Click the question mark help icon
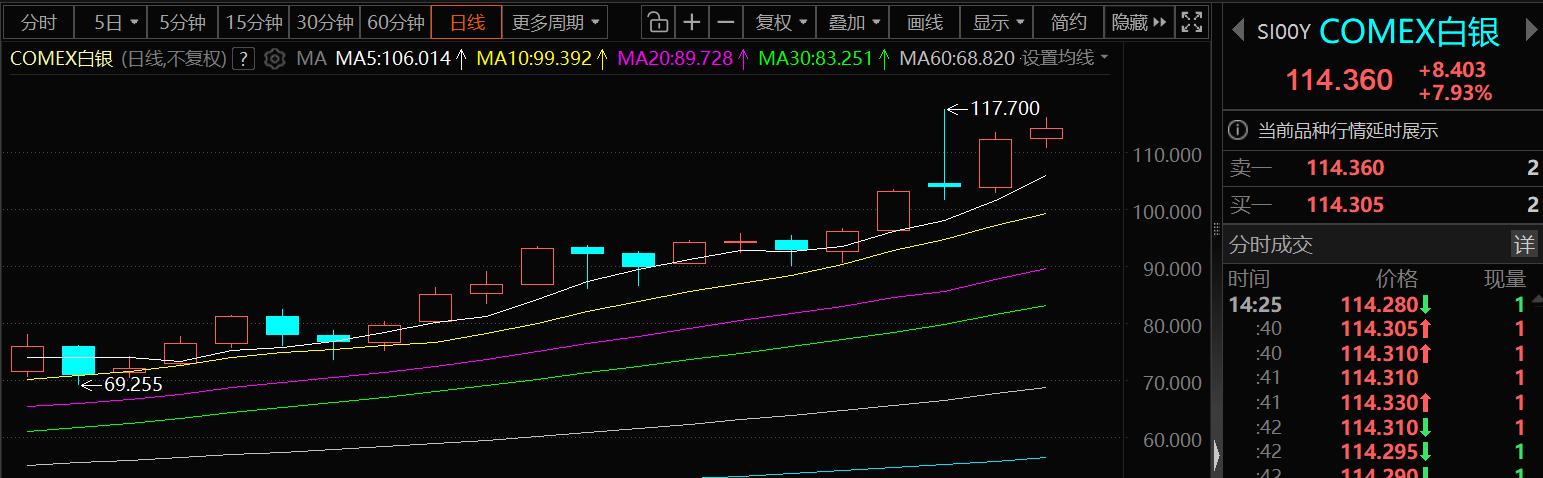1543x478 pixels. [x=245, y=59]
